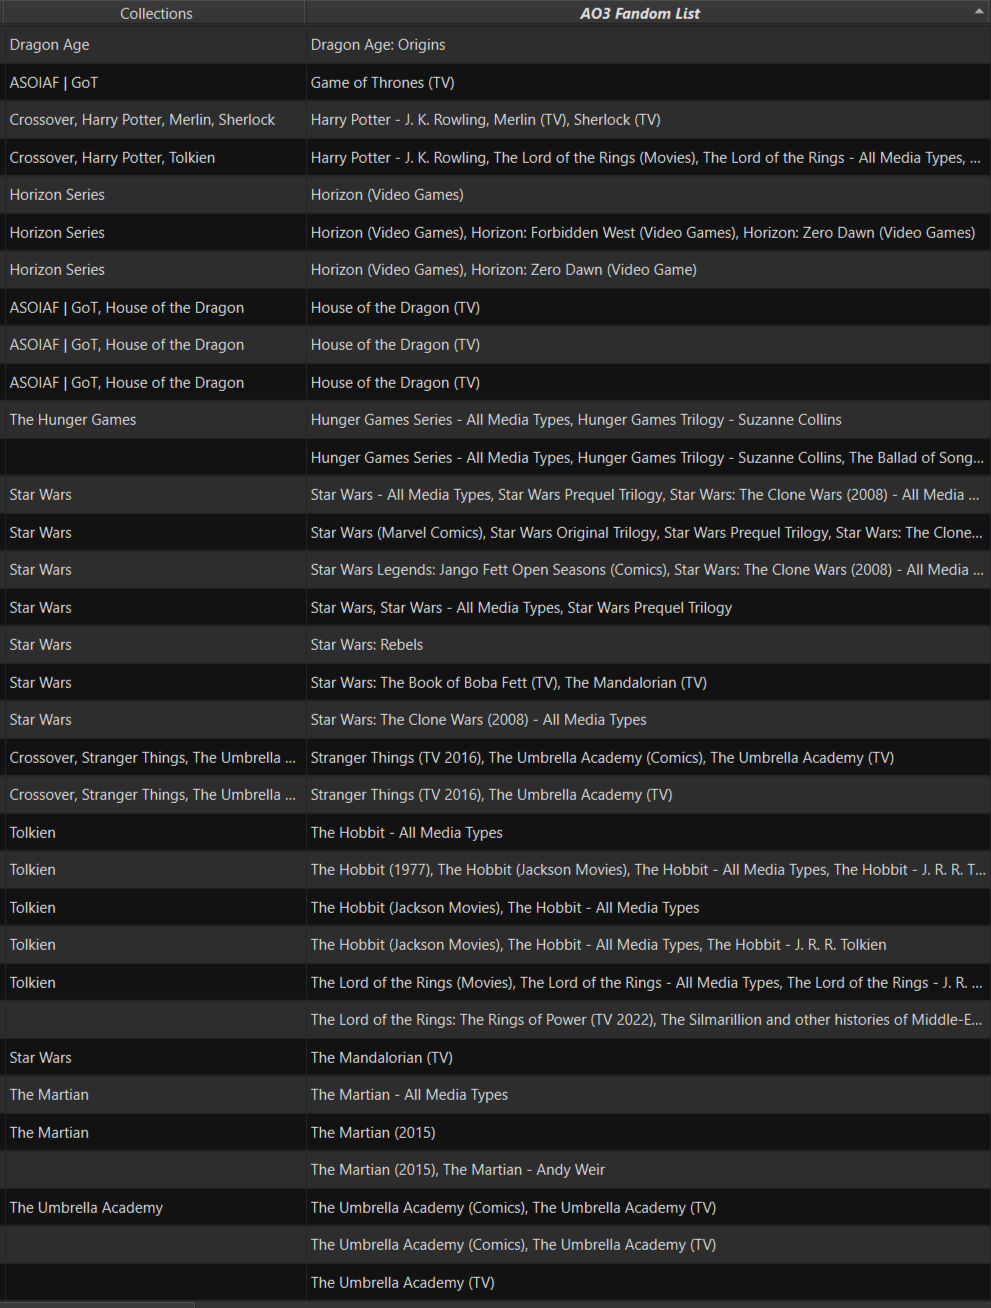The width and height of the screenshot is (991, 1308).
Task: Click 'Horizon Series' beside the Forbidden West row
Action: point(155,232)
